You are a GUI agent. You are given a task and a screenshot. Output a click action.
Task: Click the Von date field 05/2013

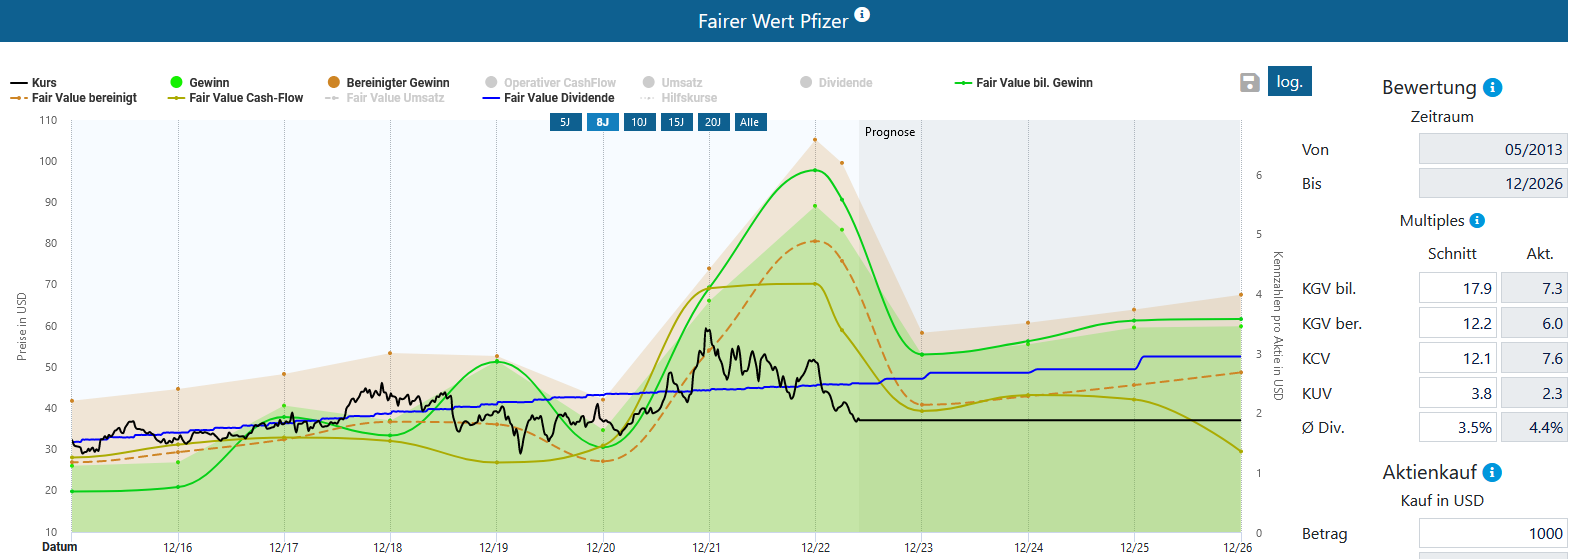(1493, 149)
